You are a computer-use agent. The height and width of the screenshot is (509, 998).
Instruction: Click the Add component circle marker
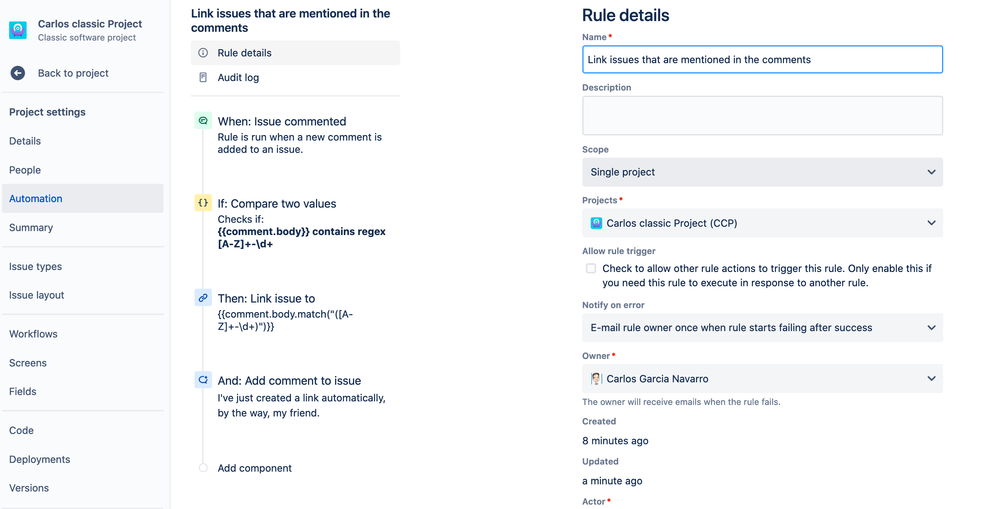point(203,468)
